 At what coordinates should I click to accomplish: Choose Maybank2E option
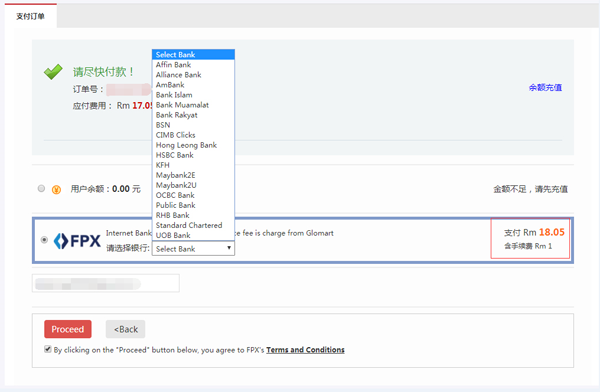pyautogui.click(x=193, y=175)
